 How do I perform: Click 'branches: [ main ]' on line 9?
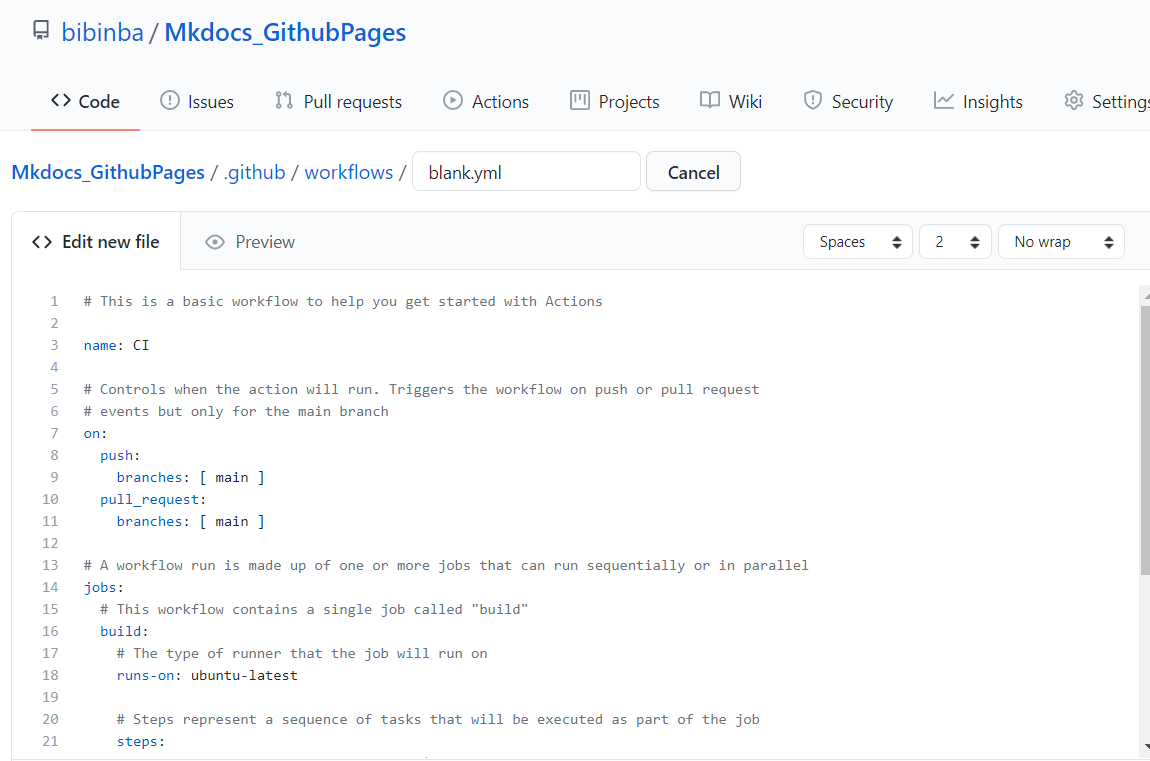pyautogui.click(x=191, y=477)
